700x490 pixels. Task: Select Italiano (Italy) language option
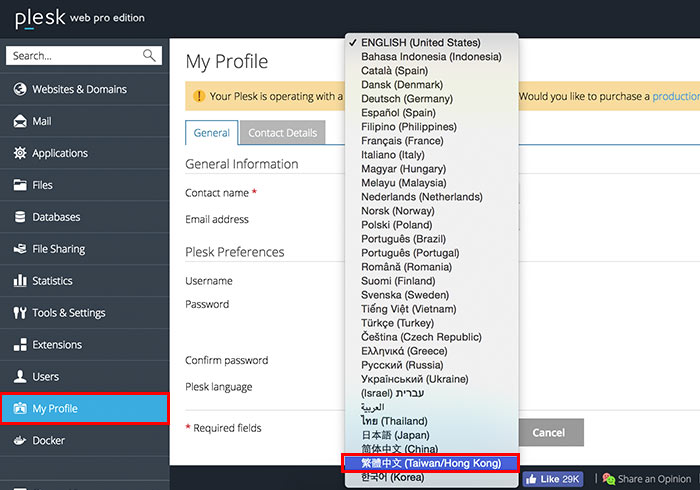pos(431,155)
